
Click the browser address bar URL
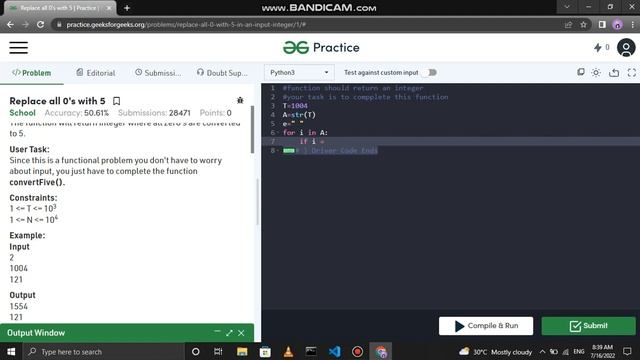pos(186,24)
